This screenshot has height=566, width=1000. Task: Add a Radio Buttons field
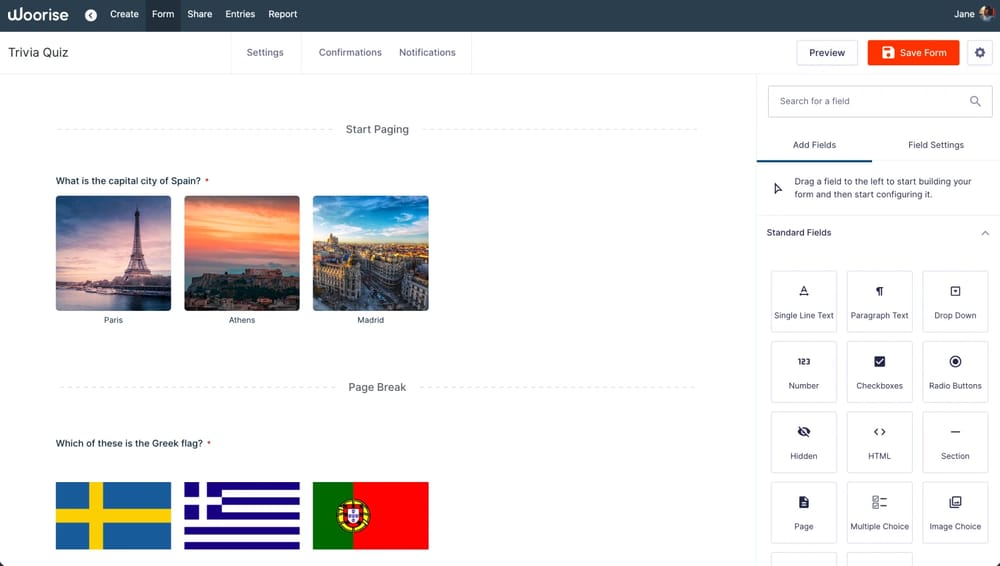click(x=955, y=371)
